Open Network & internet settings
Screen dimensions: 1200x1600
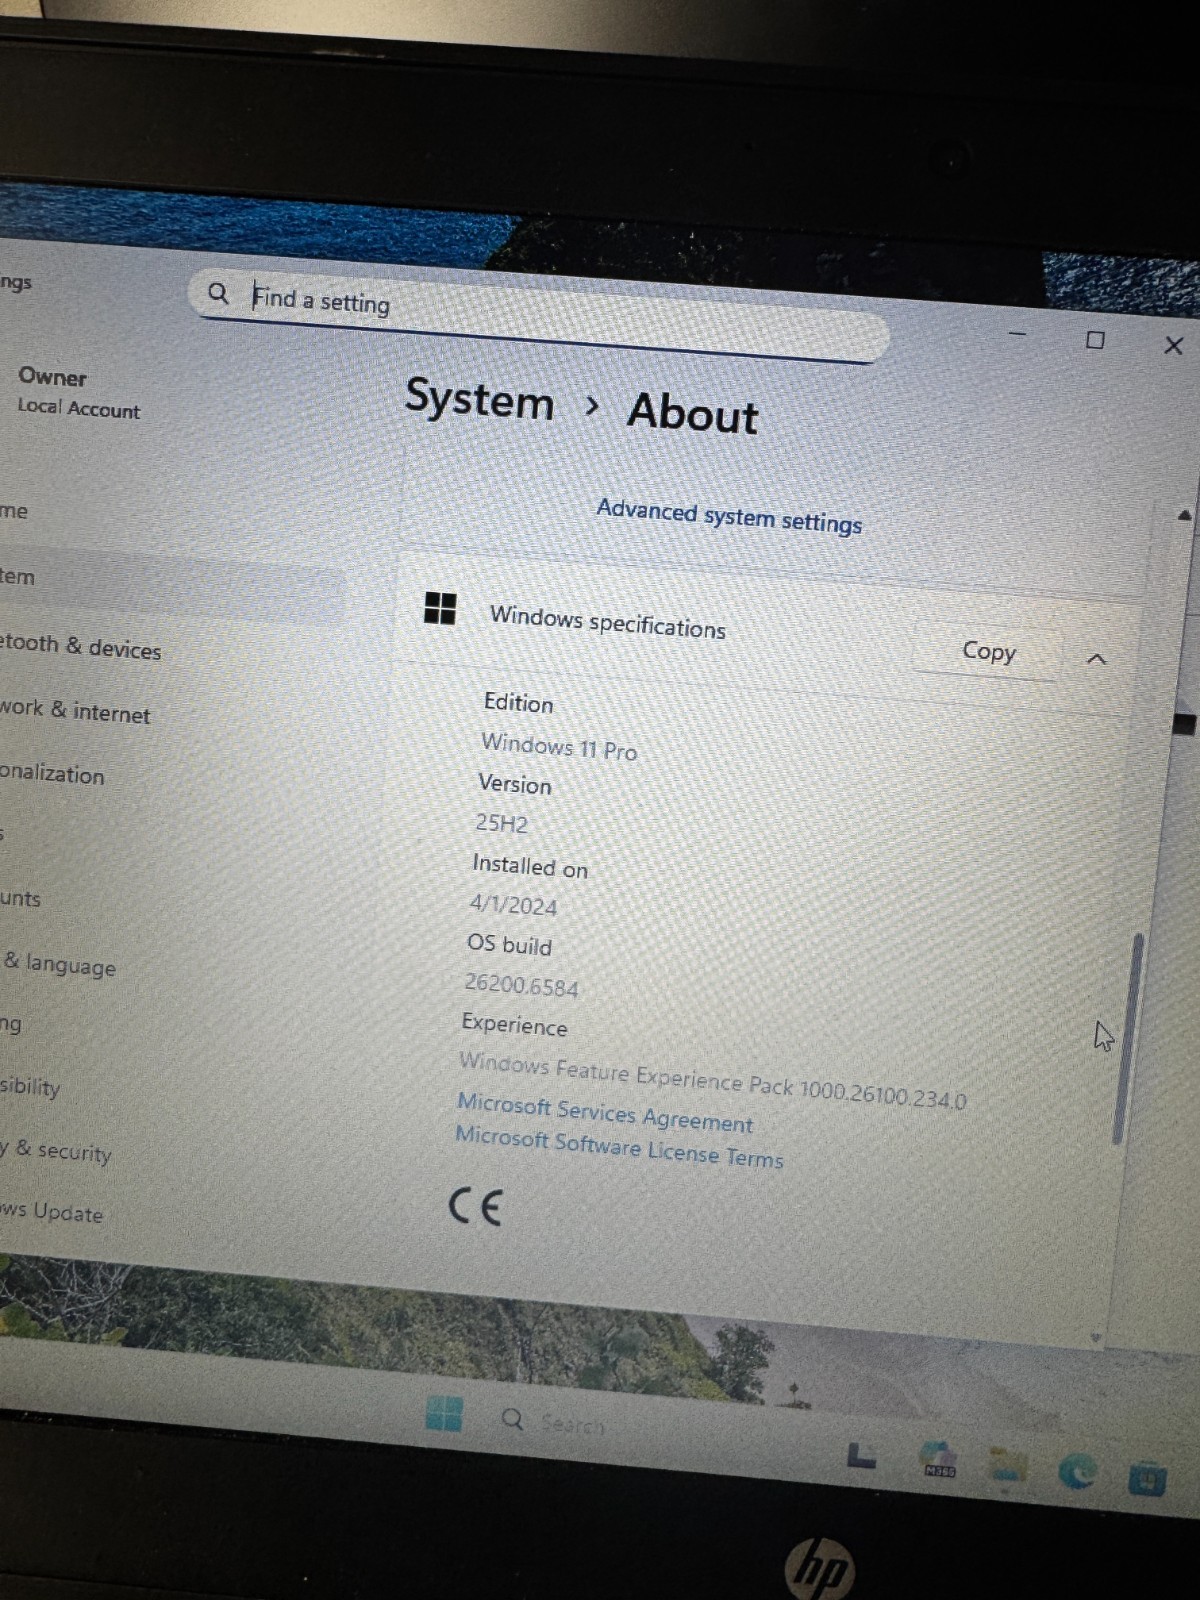coord(75,711)
